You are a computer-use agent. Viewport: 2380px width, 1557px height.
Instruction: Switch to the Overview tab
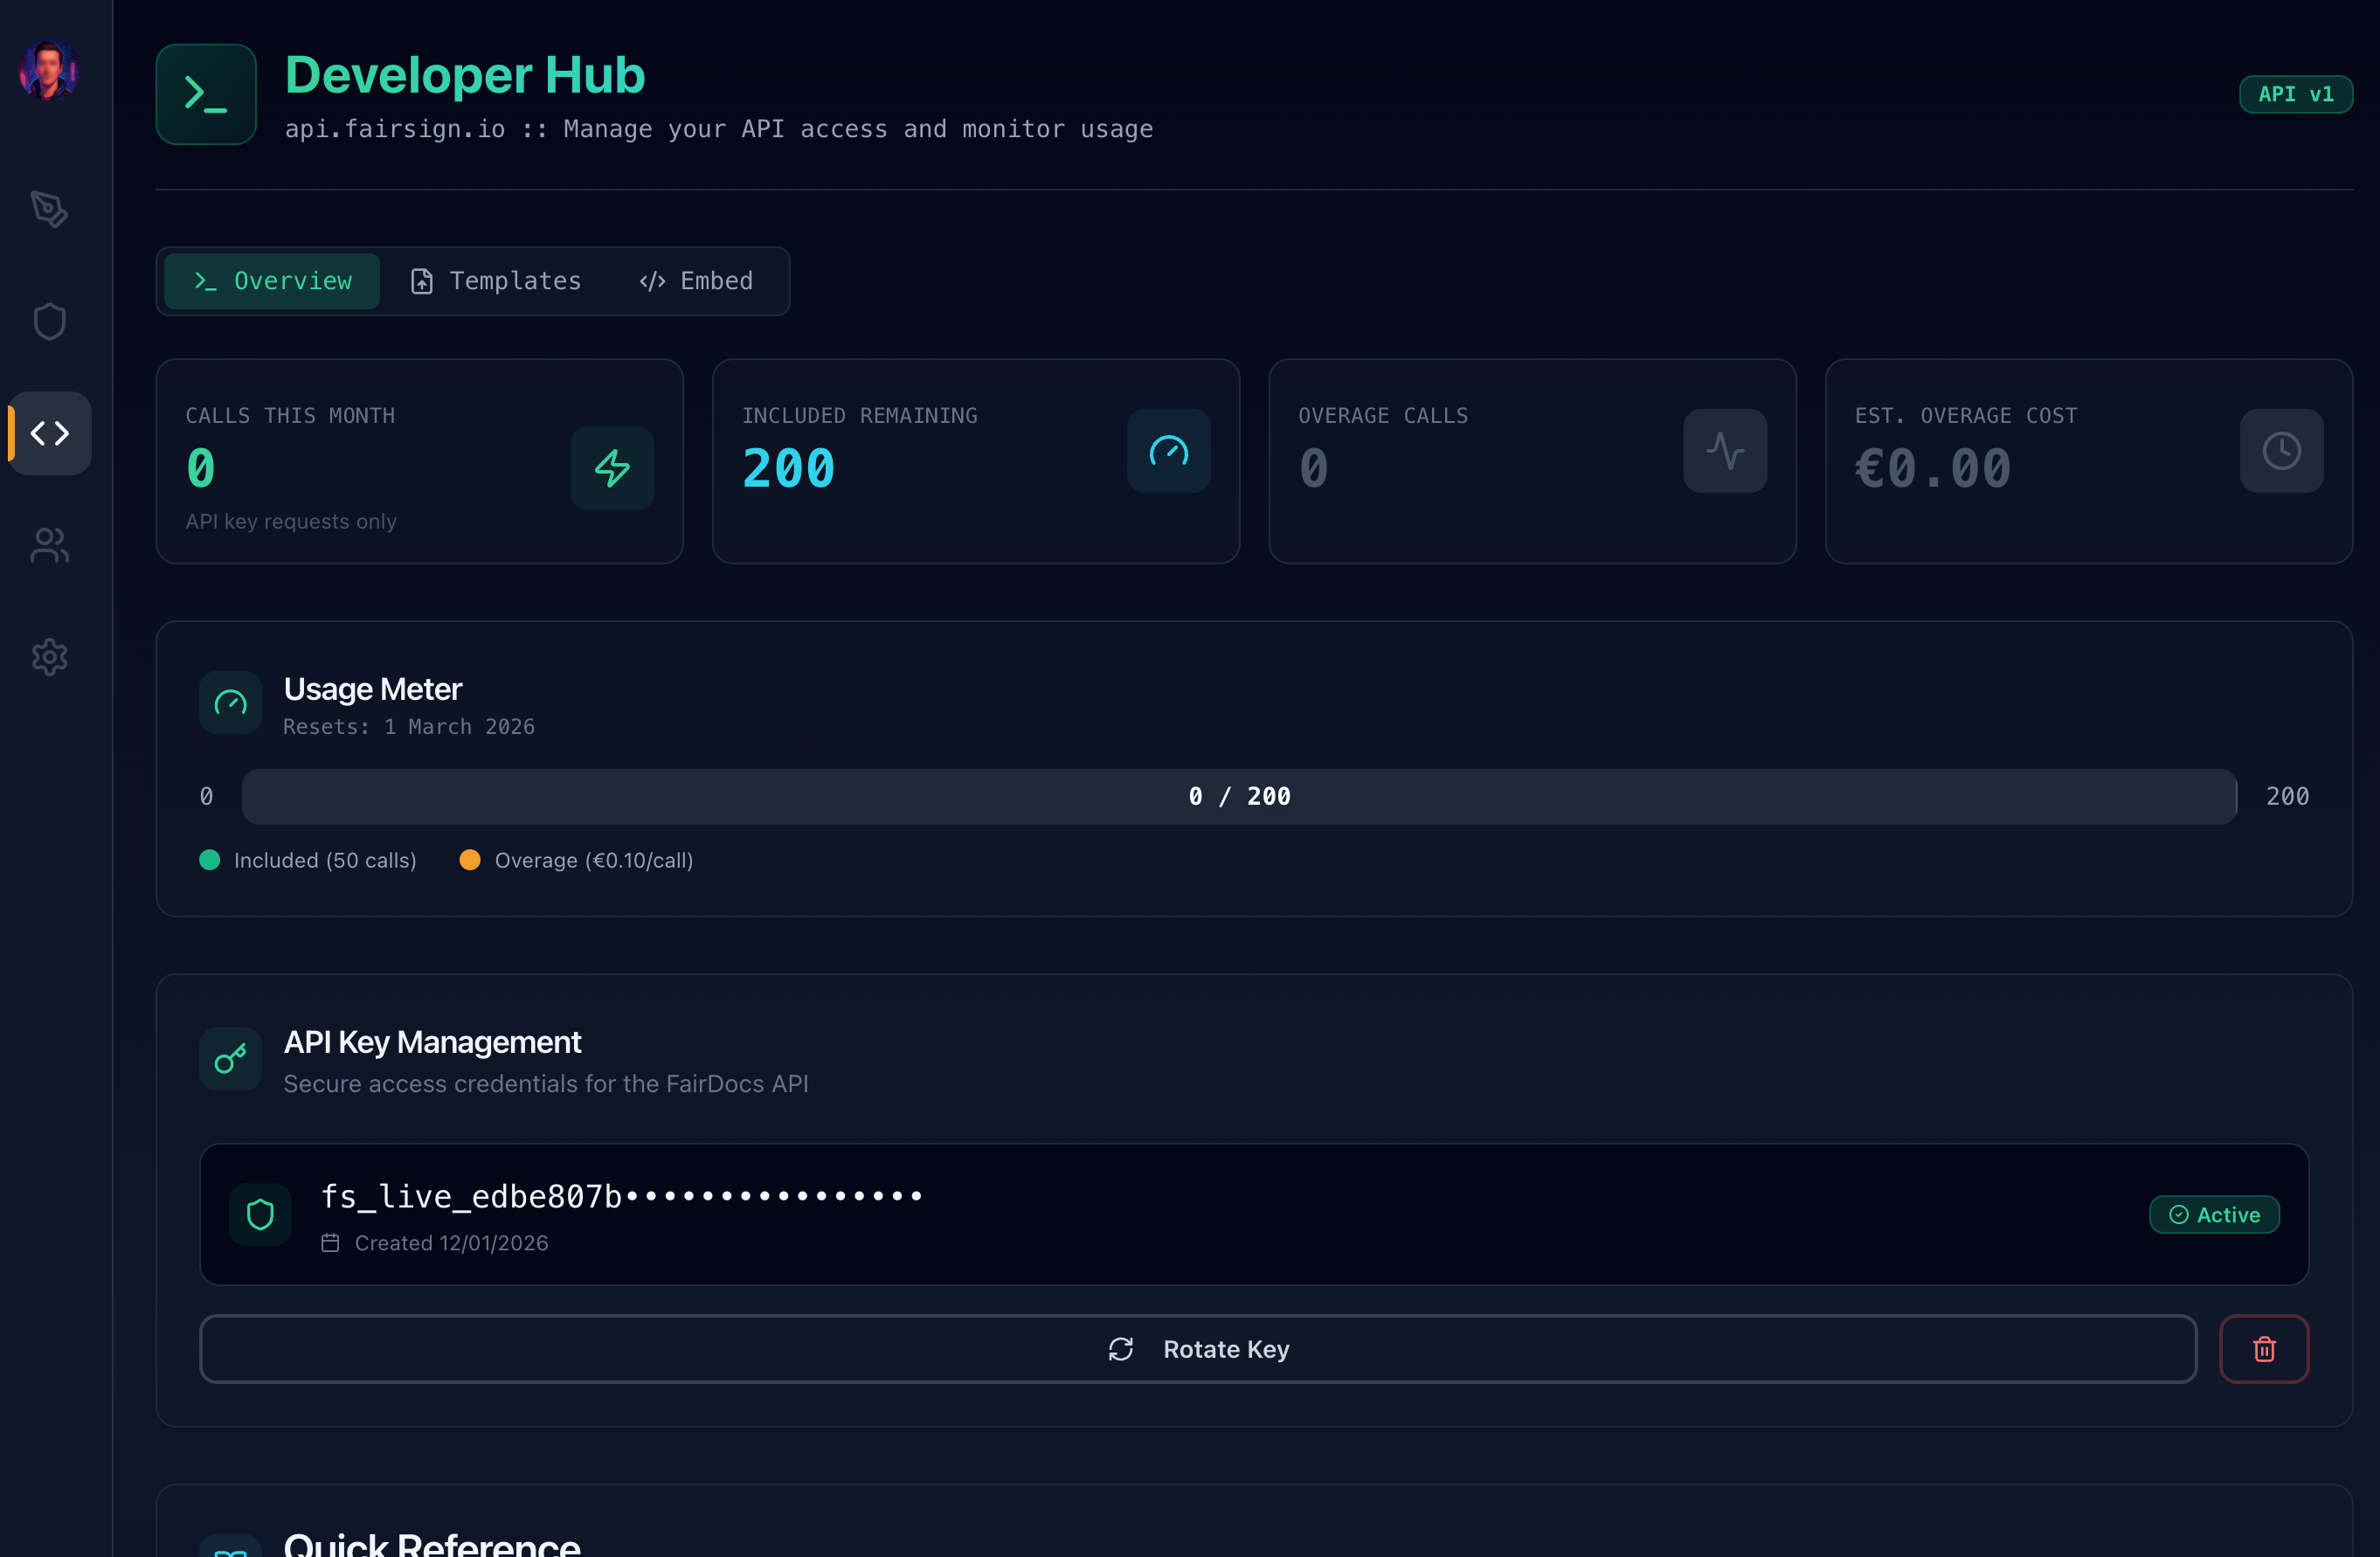click(272, 281)
